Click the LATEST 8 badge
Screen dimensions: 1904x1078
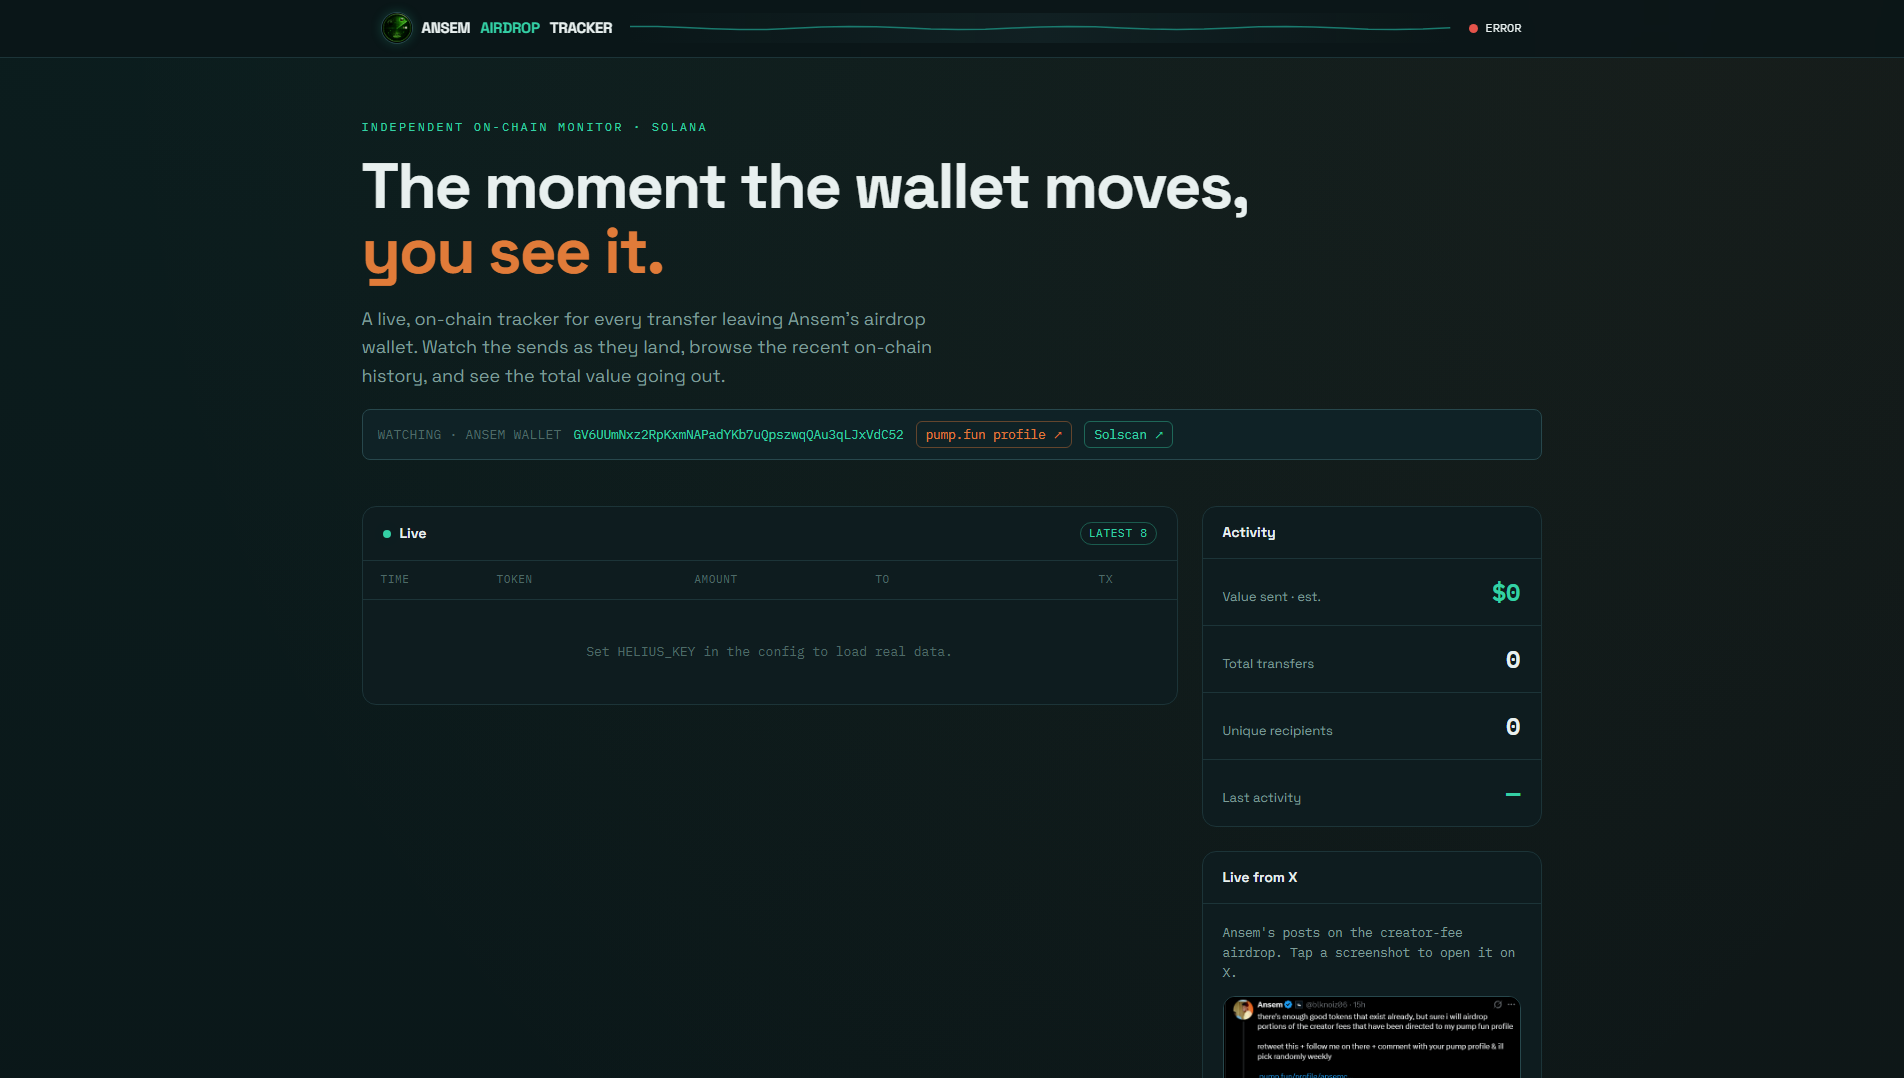point(1118,534)
